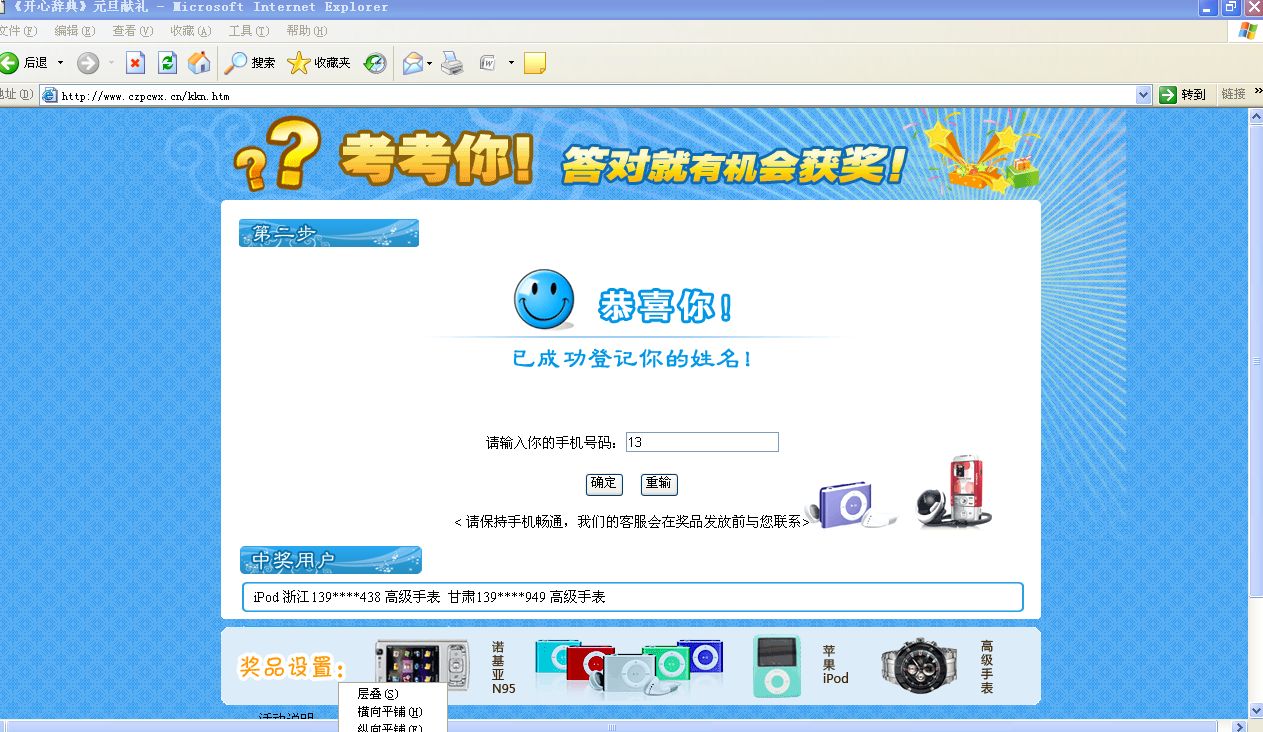Screen dimensions: 1263x732
Task: Open the homepage via the Home icon
Action: click(x=200, y=63)
